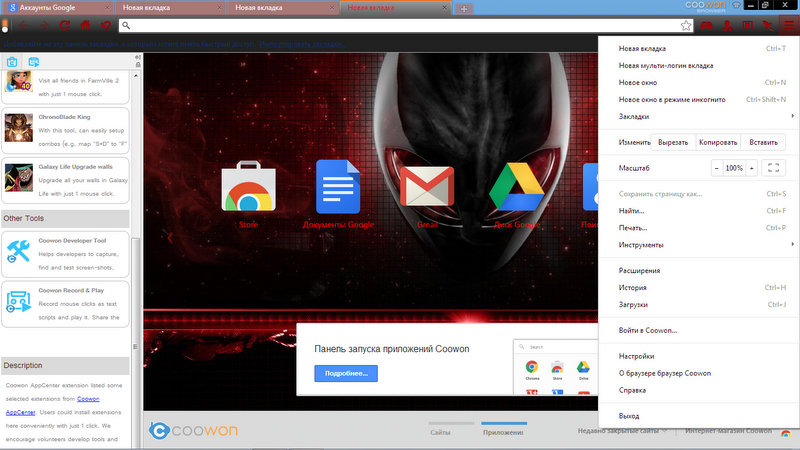
Task: Open the red gamepad toolbar icon
Action: 707,25
